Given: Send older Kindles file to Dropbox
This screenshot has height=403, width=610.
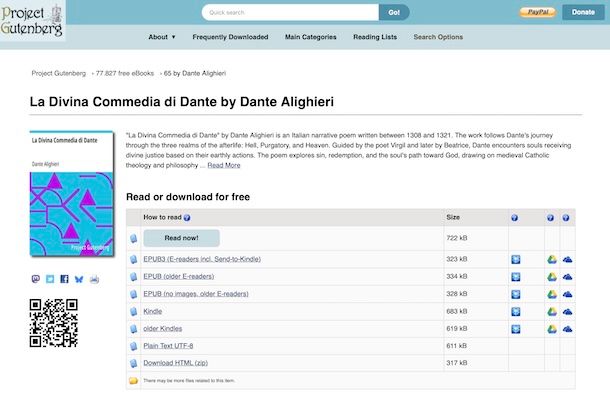Looking at the screenshot, I should pos(516,329).
